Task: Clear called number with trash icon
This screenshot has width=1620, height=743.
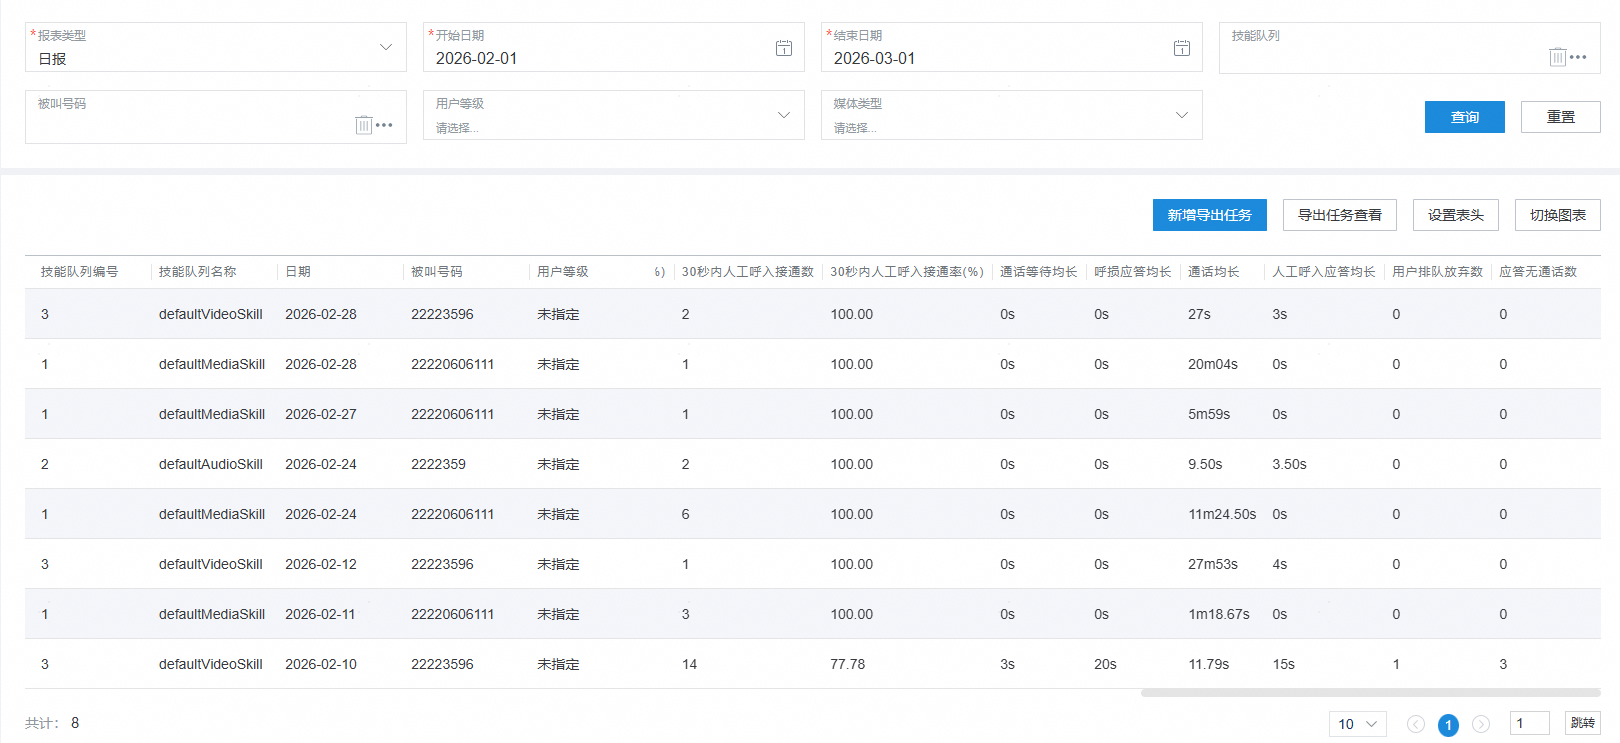Action: point(364,125)
